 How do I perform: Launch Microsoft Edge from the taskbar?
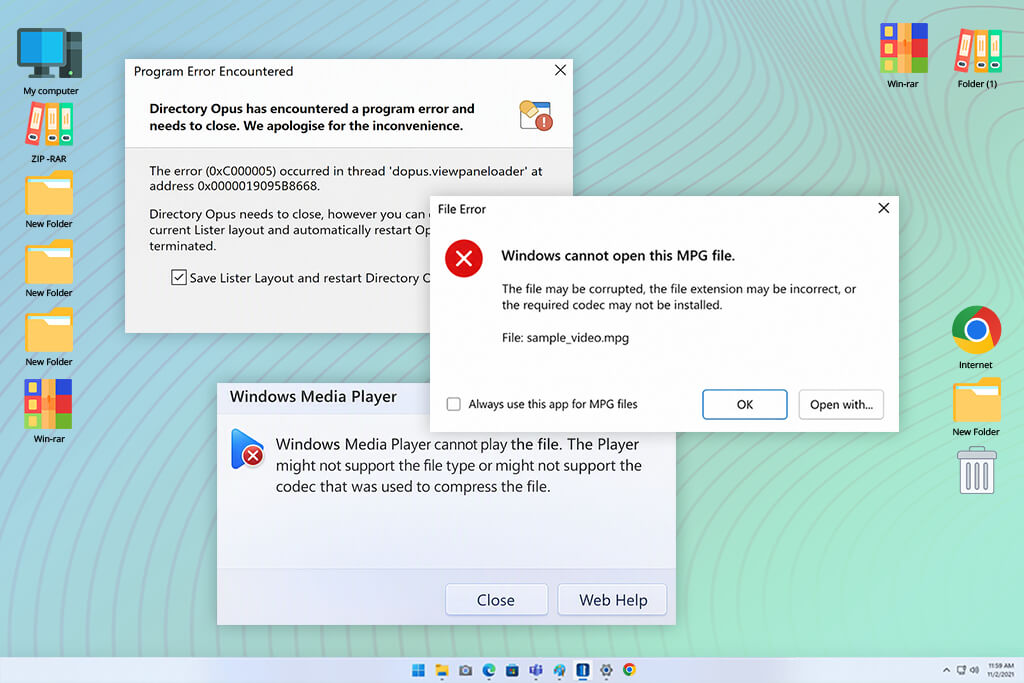pos(489,670)
